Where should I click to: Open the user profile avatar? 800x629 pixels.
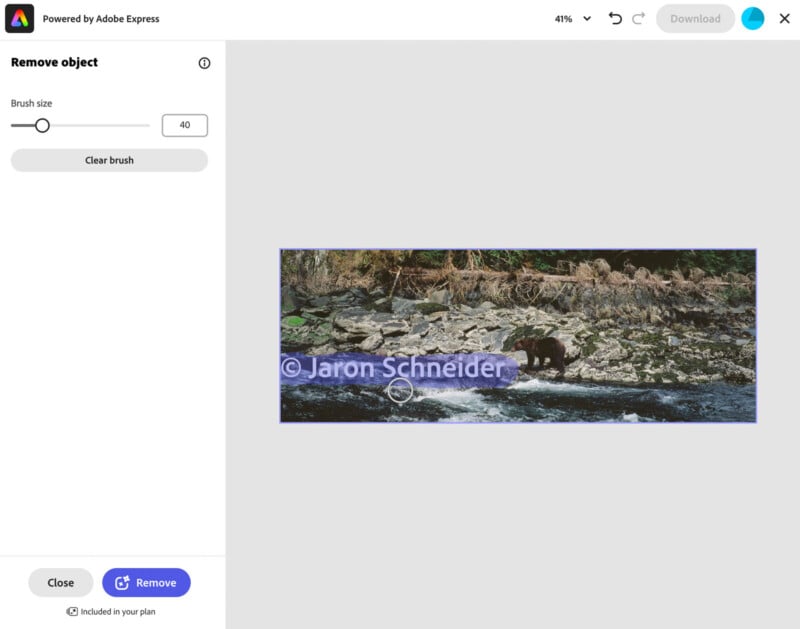(752, 19)
